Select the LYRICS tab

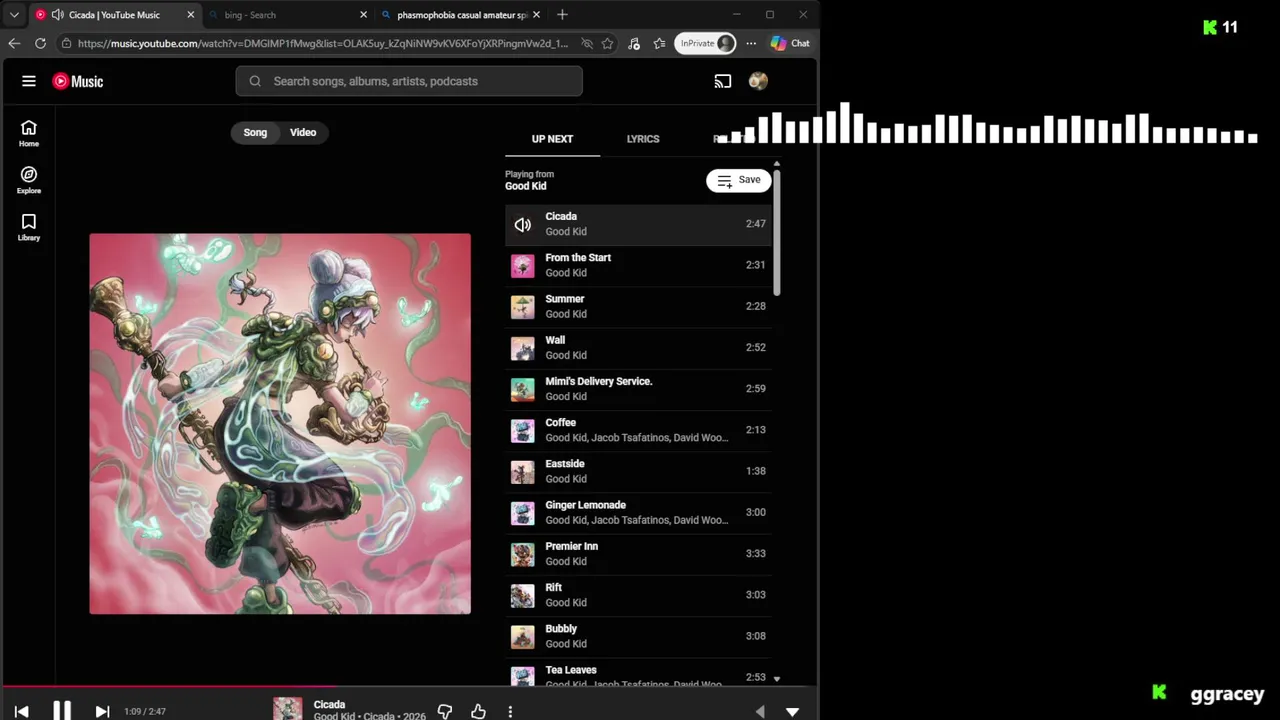[643, 139]
